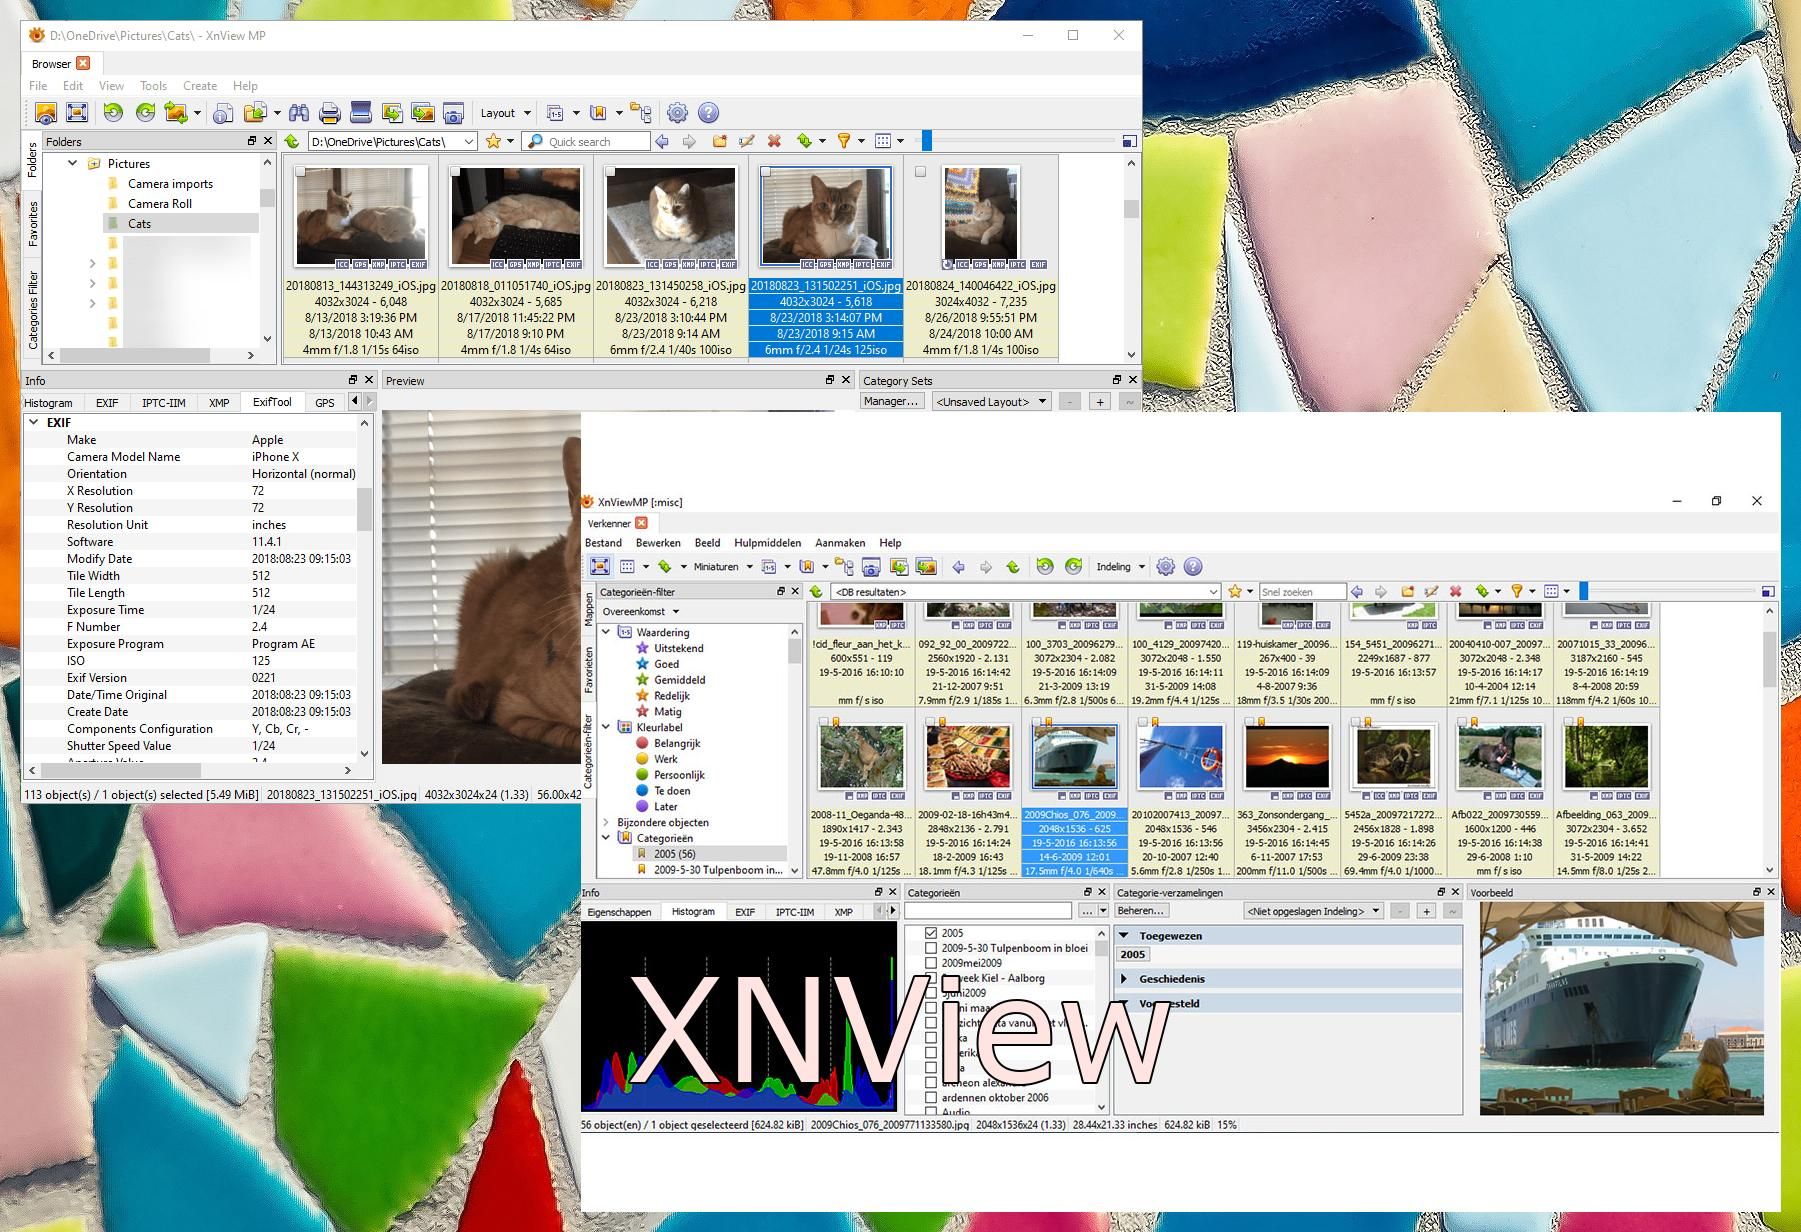Check the ardennen oktober 2006 category
The width and height of the screenshot is (1801, 1232).
[x=931, y=1098]
